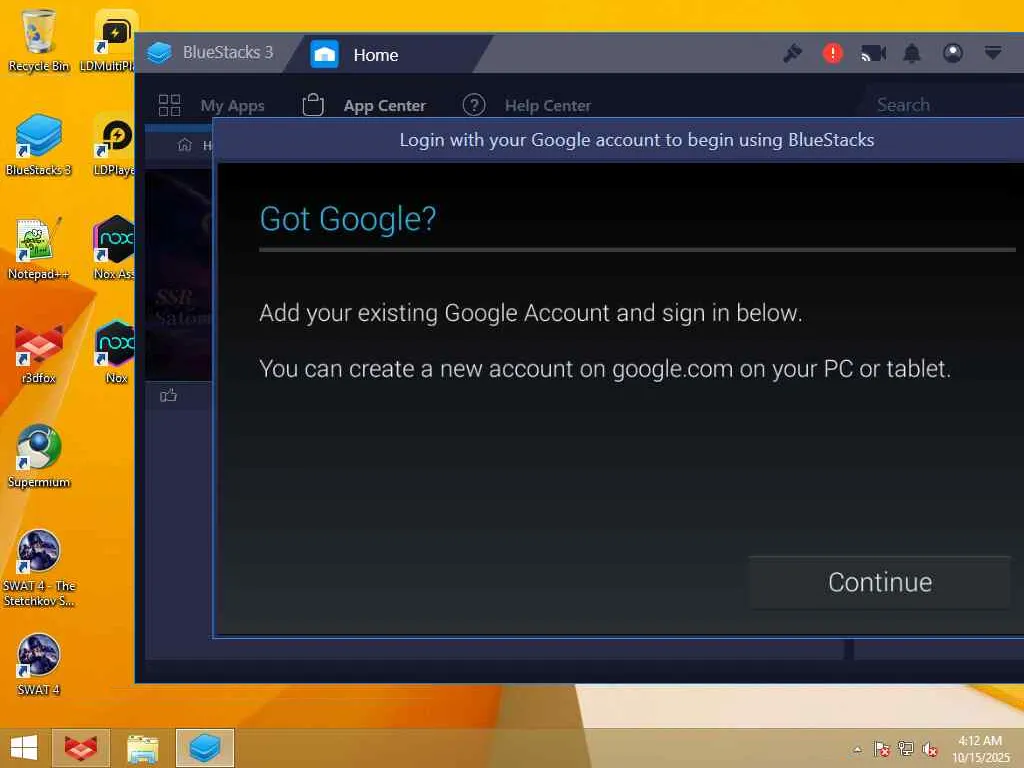Image resolution: width=1024 pixels, height=768 pixels.
Task: Click the 'Got Google?' heading text
Action: 347,219
